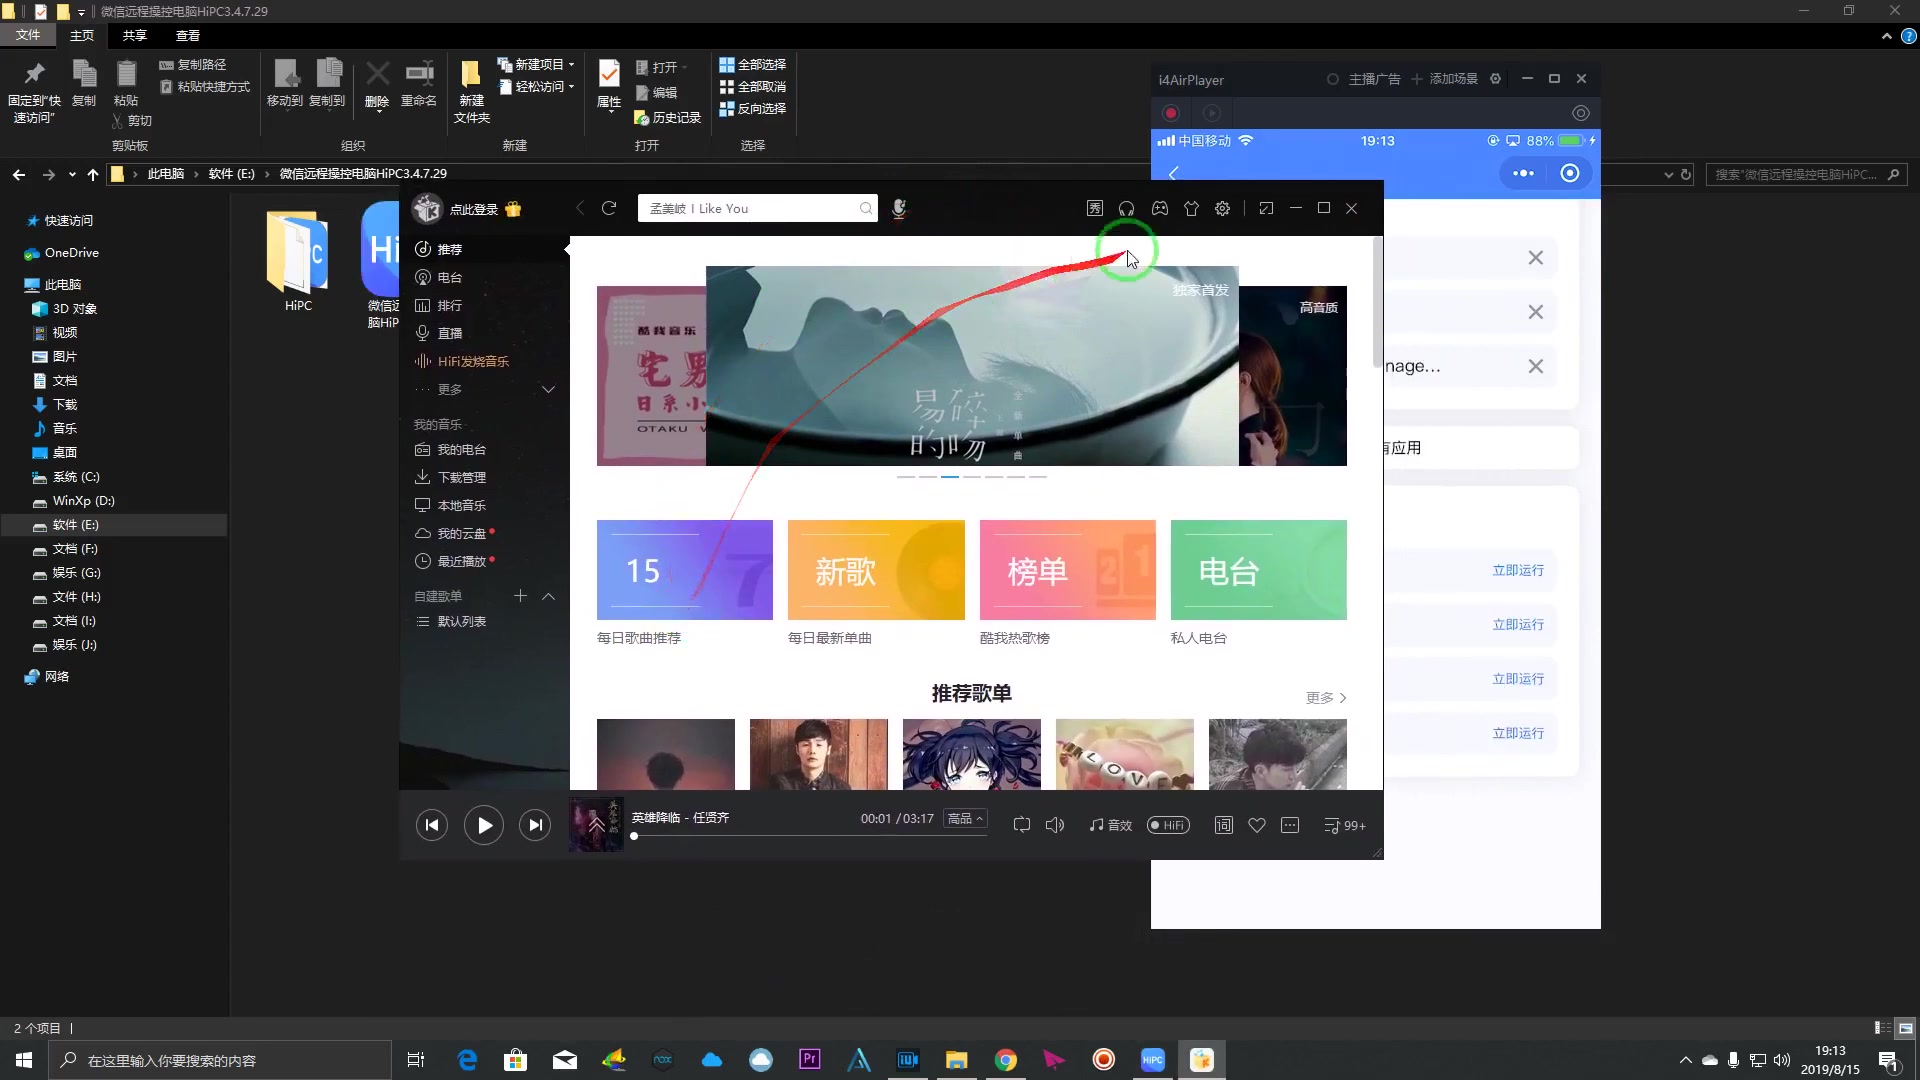The height and width of the screenshot is (1080, 1920).
Task: Click 历史记录 in Explorer ribbon
Action: (668, 117)
